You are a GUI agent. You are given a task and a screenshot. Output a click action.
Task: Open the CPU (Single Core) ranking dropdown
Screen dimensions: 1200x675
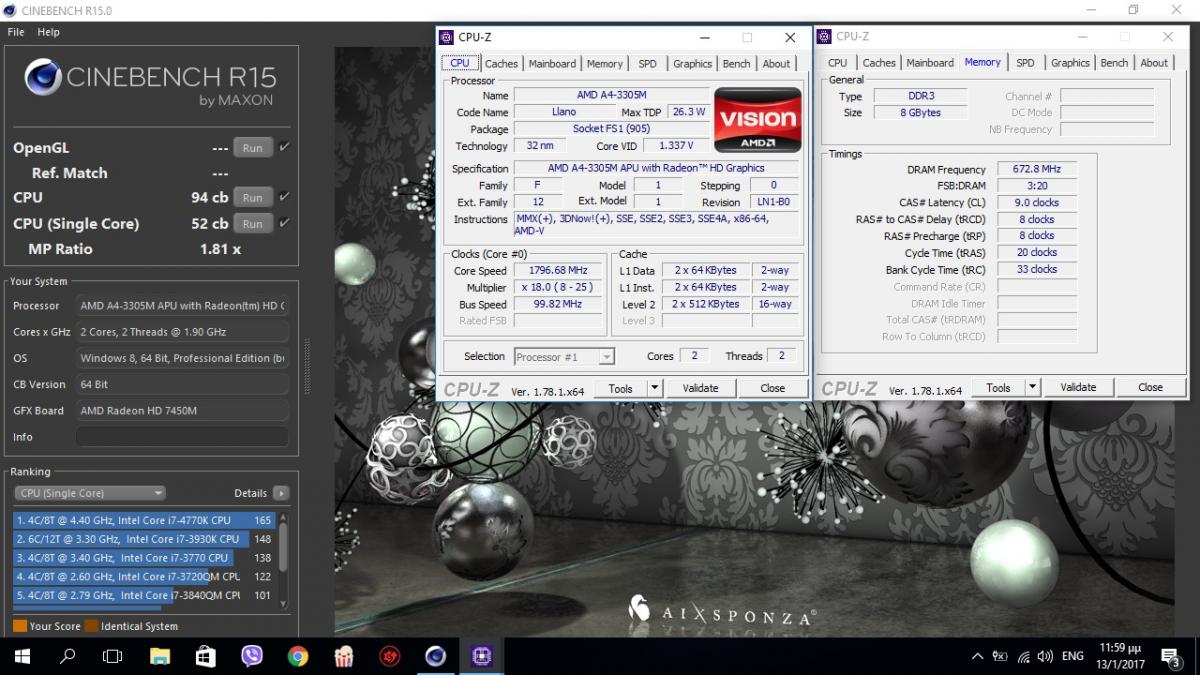click(x=90, y=493)
